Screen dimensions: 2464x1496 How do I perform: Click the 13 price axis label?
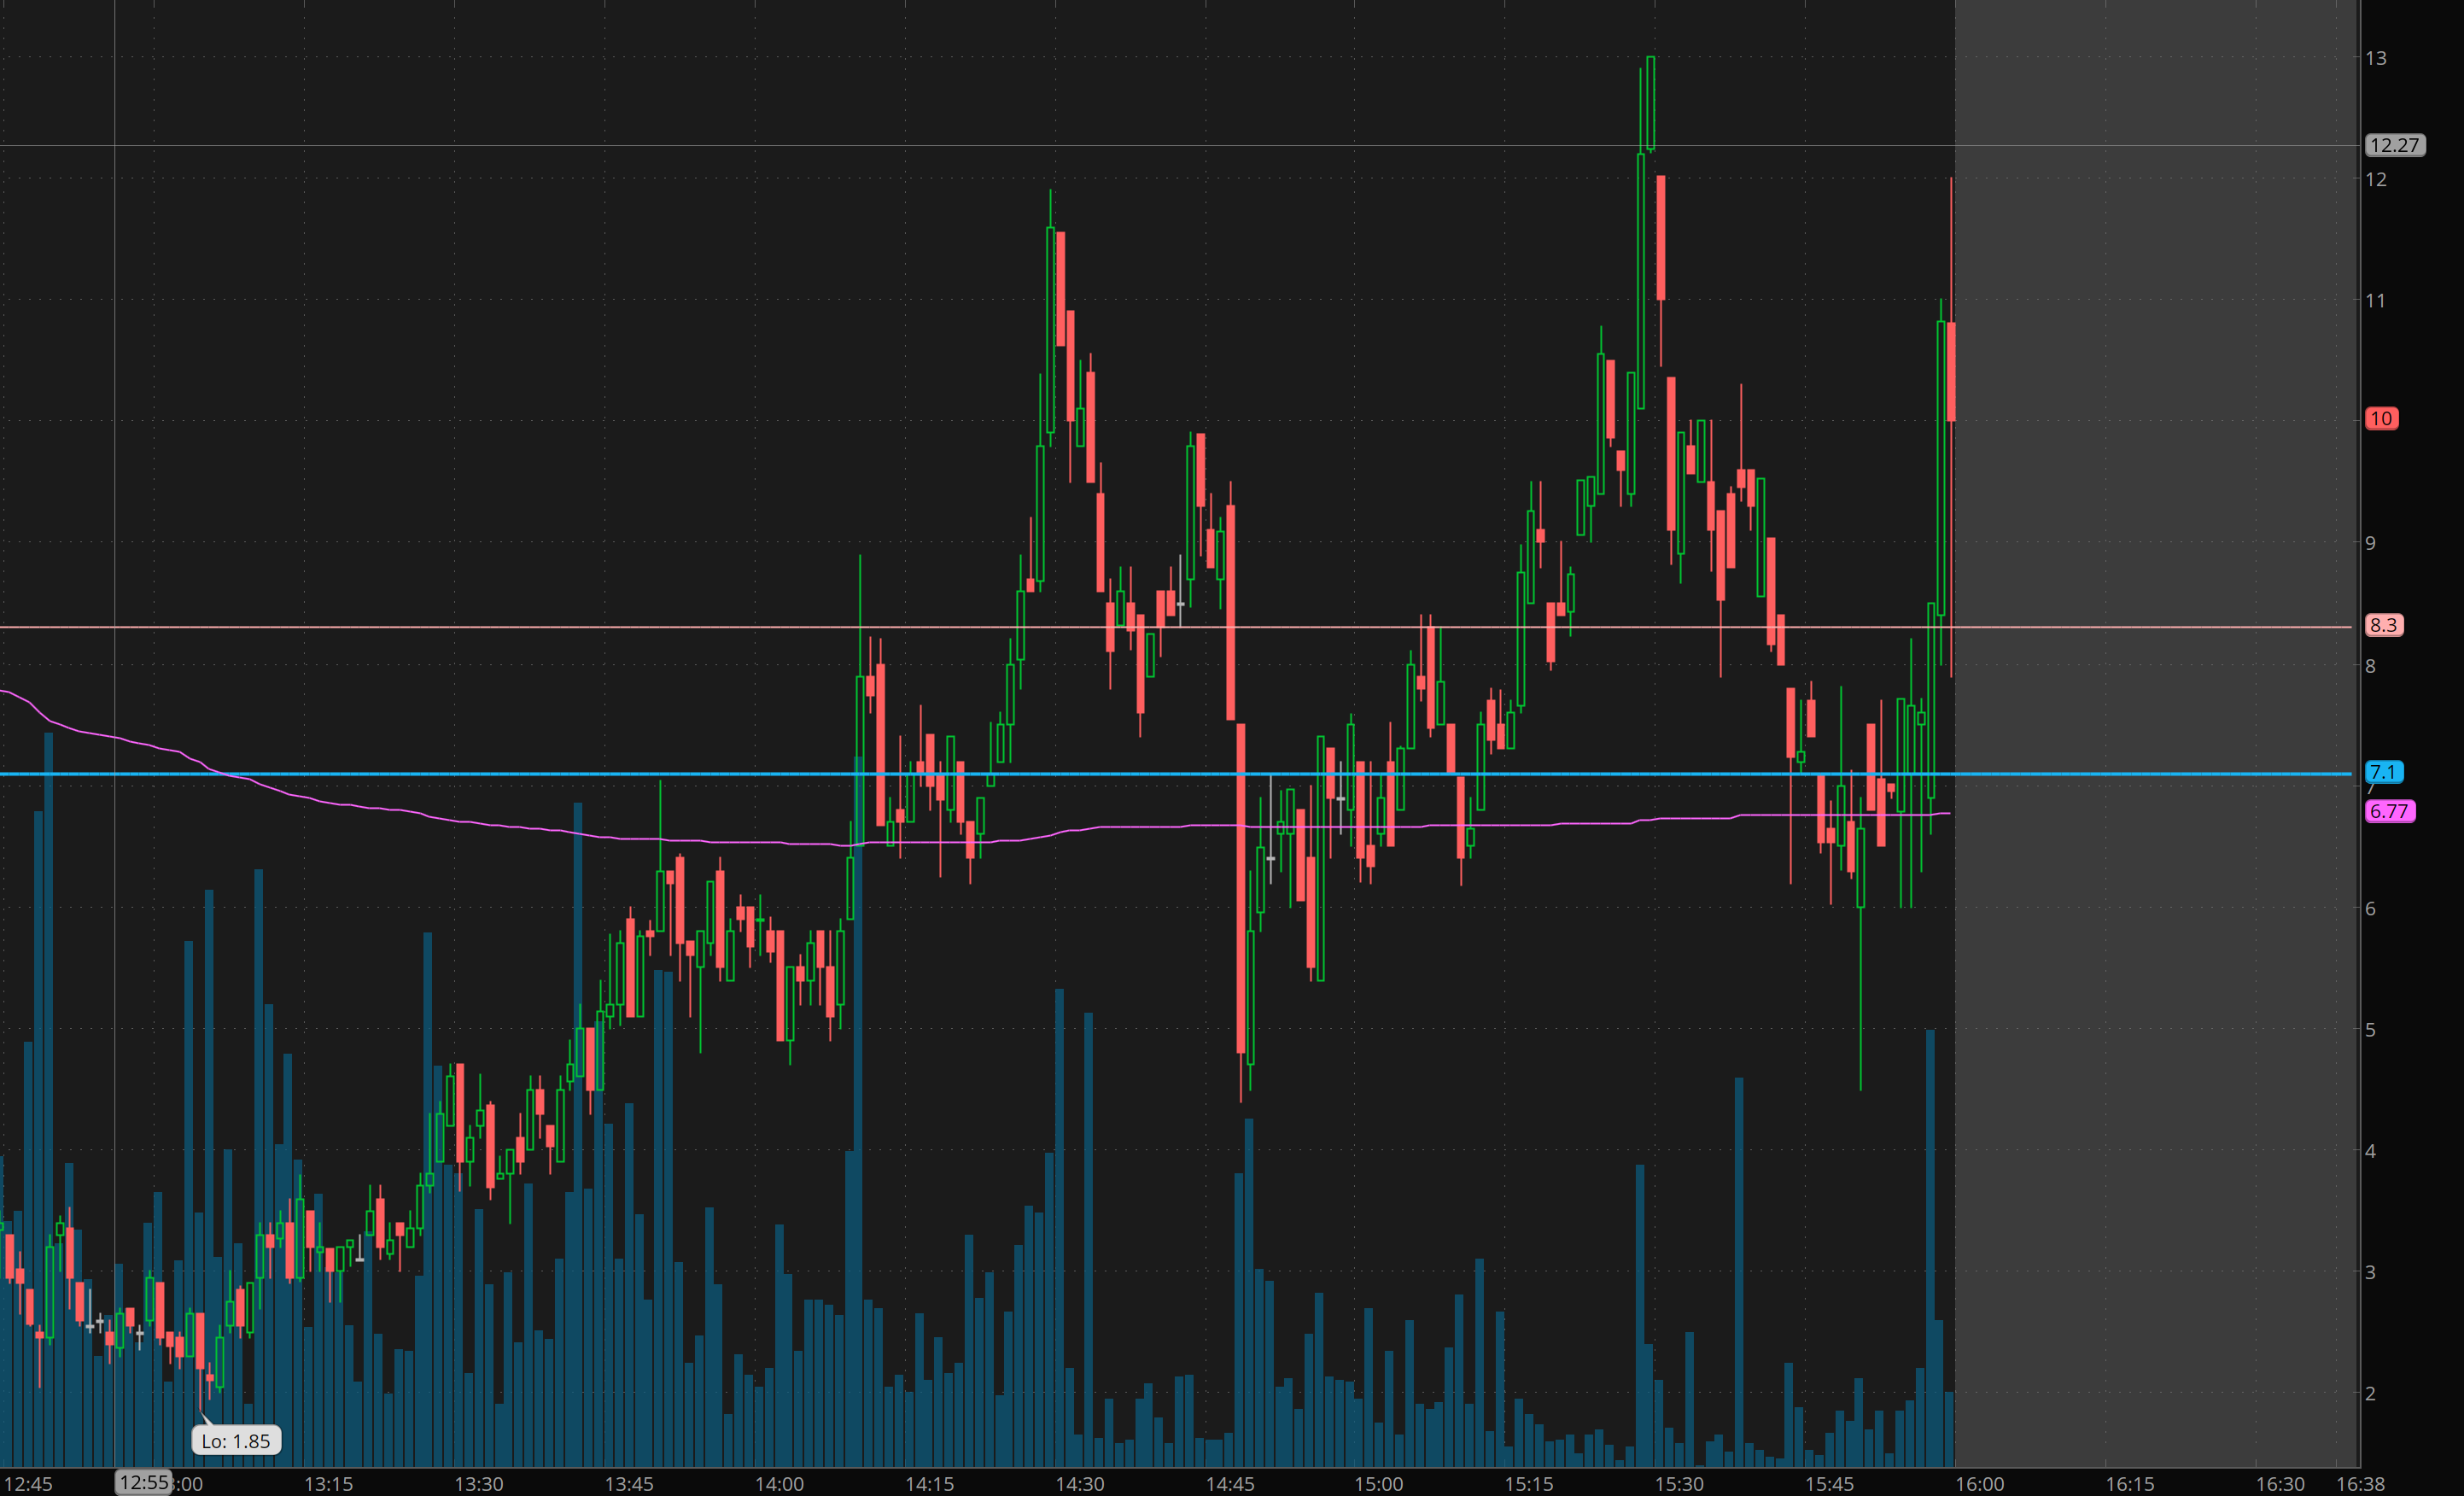[x=2375, y=58]
